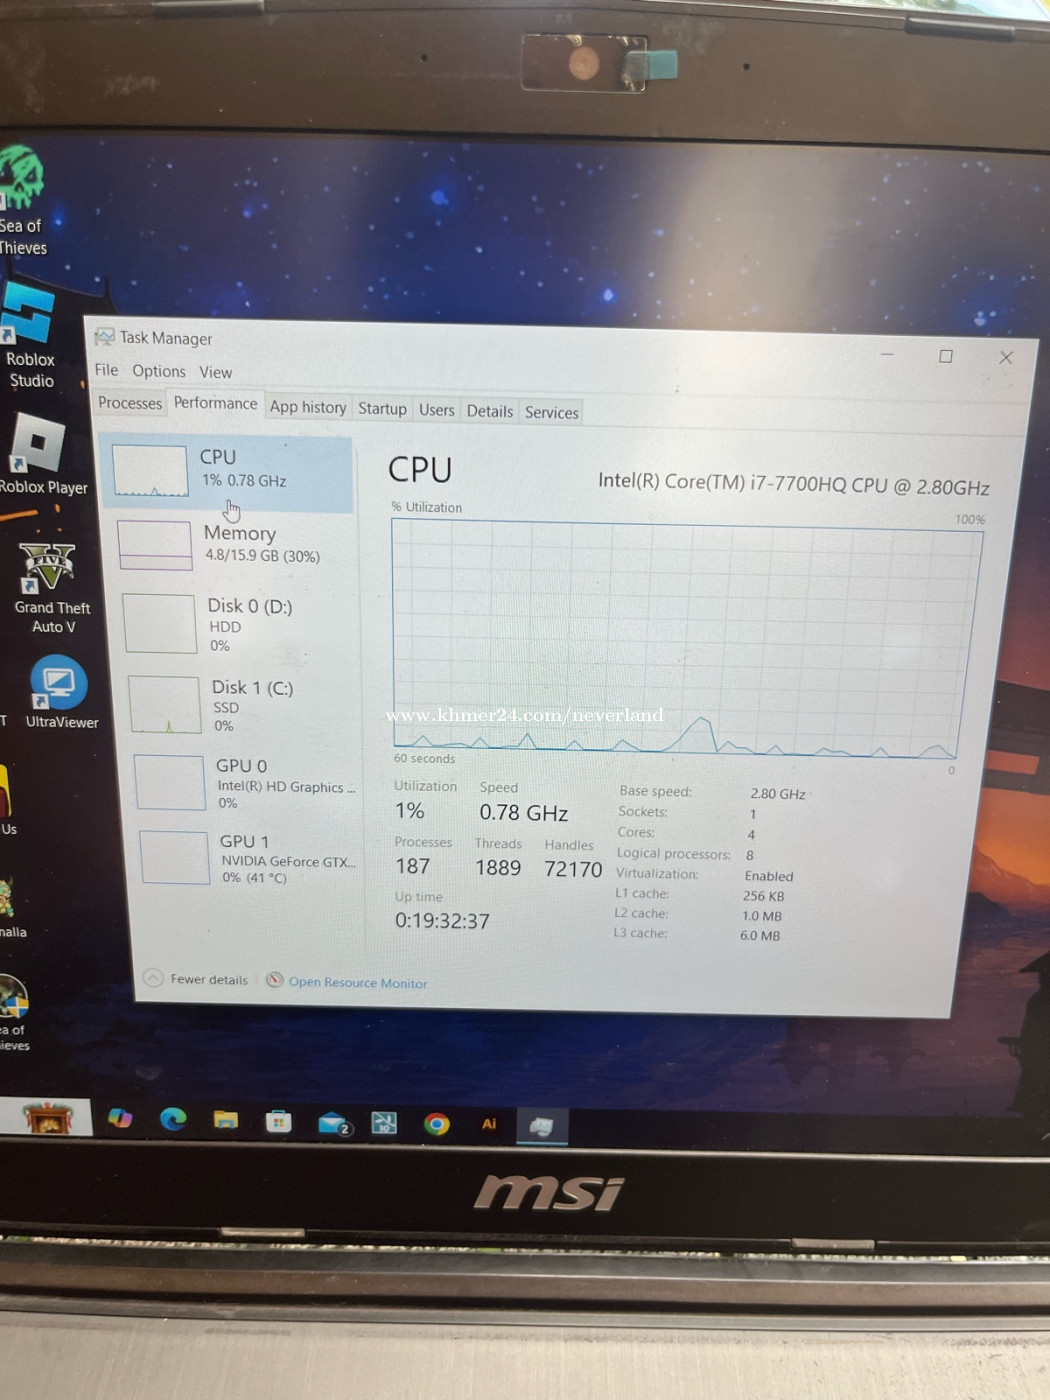Open Adobe Illustrator taskbar icon
The image size is (1050, 1400).
489,1124
